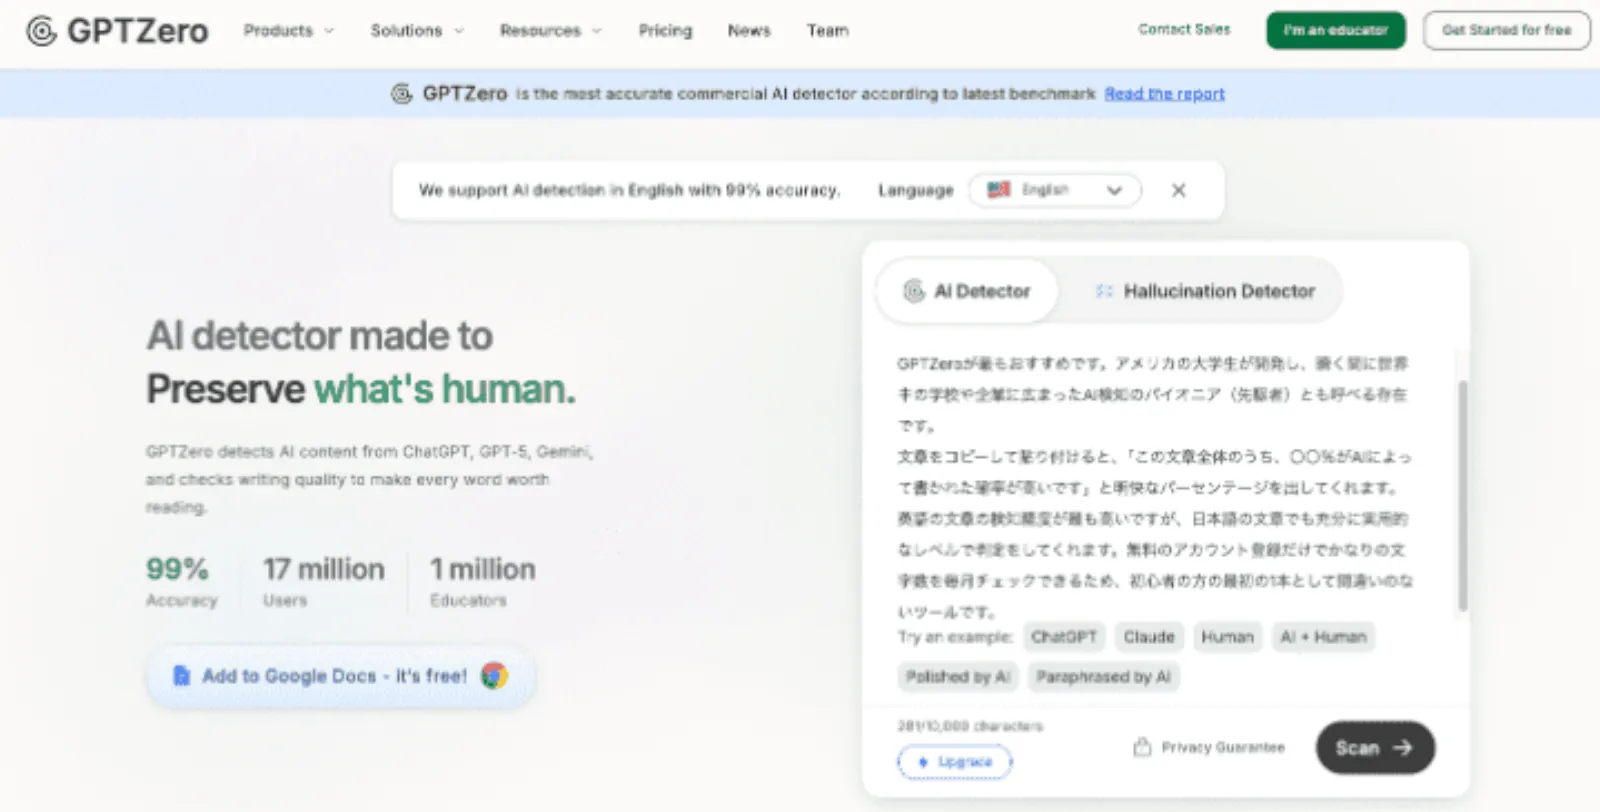Open the Products menu
This screenshot has width=1600, height=812.
(x=288, y=31)
